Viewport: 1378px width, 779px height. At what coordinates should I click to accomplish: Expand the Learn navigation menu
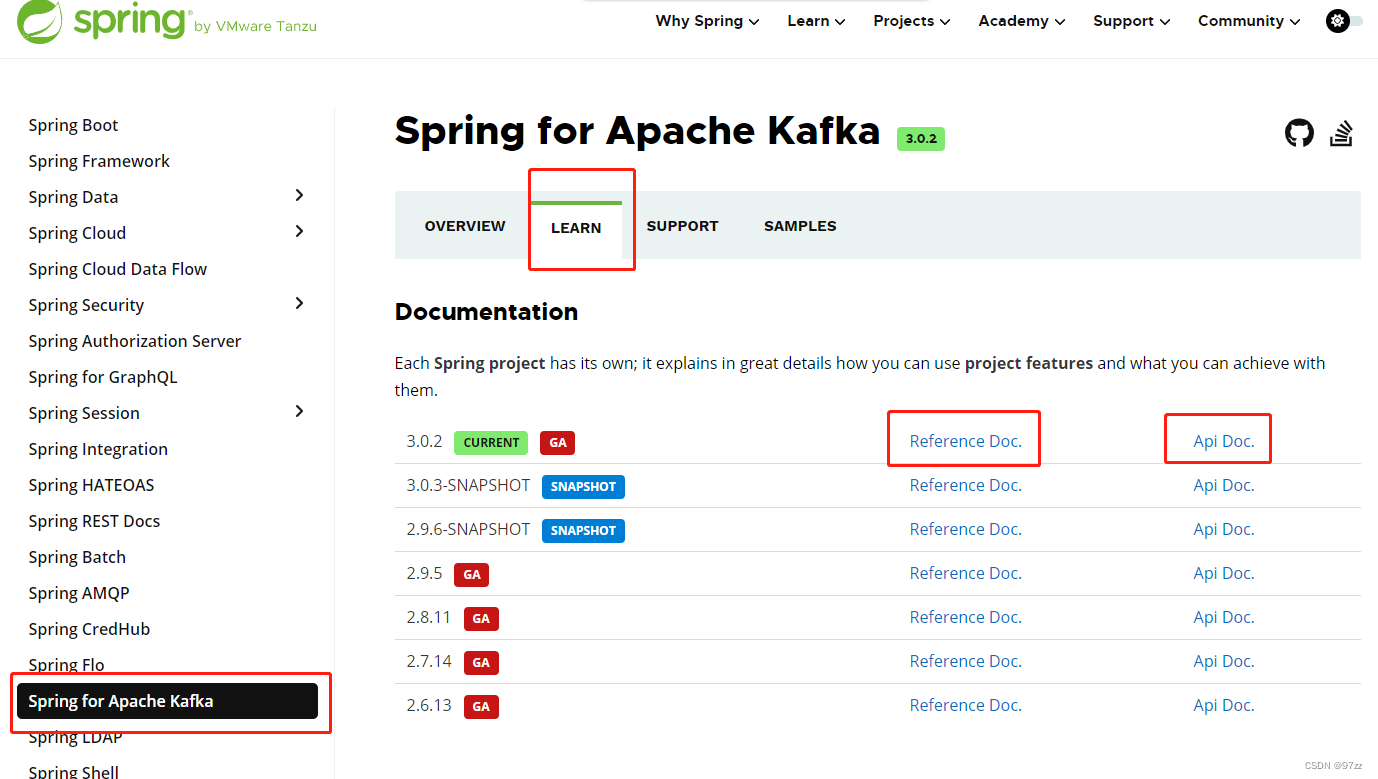[816, 21]
